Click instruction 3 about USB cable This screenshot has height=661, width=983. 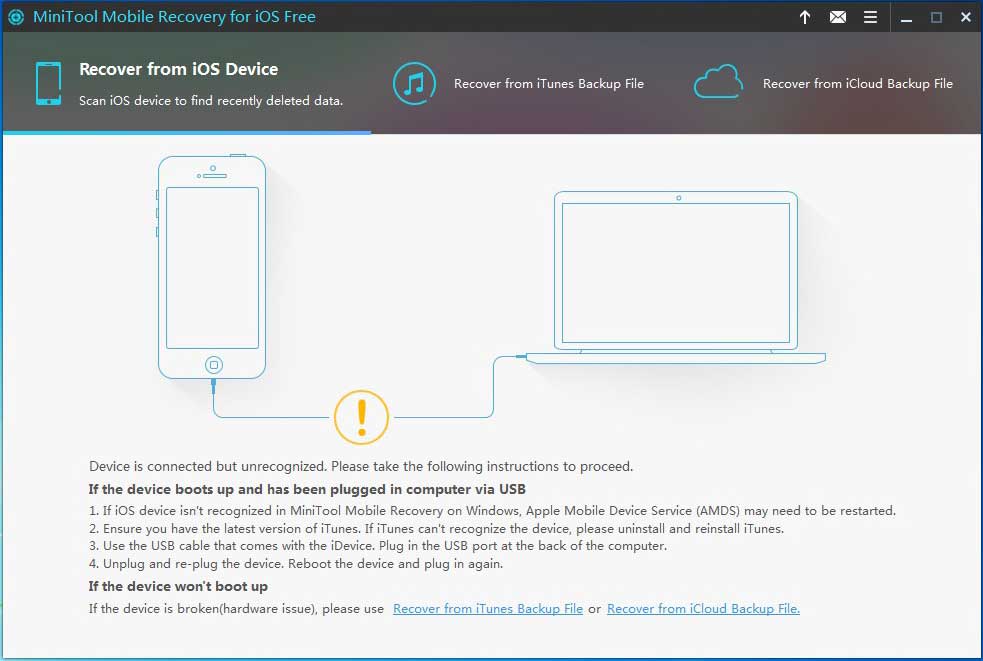378,546
